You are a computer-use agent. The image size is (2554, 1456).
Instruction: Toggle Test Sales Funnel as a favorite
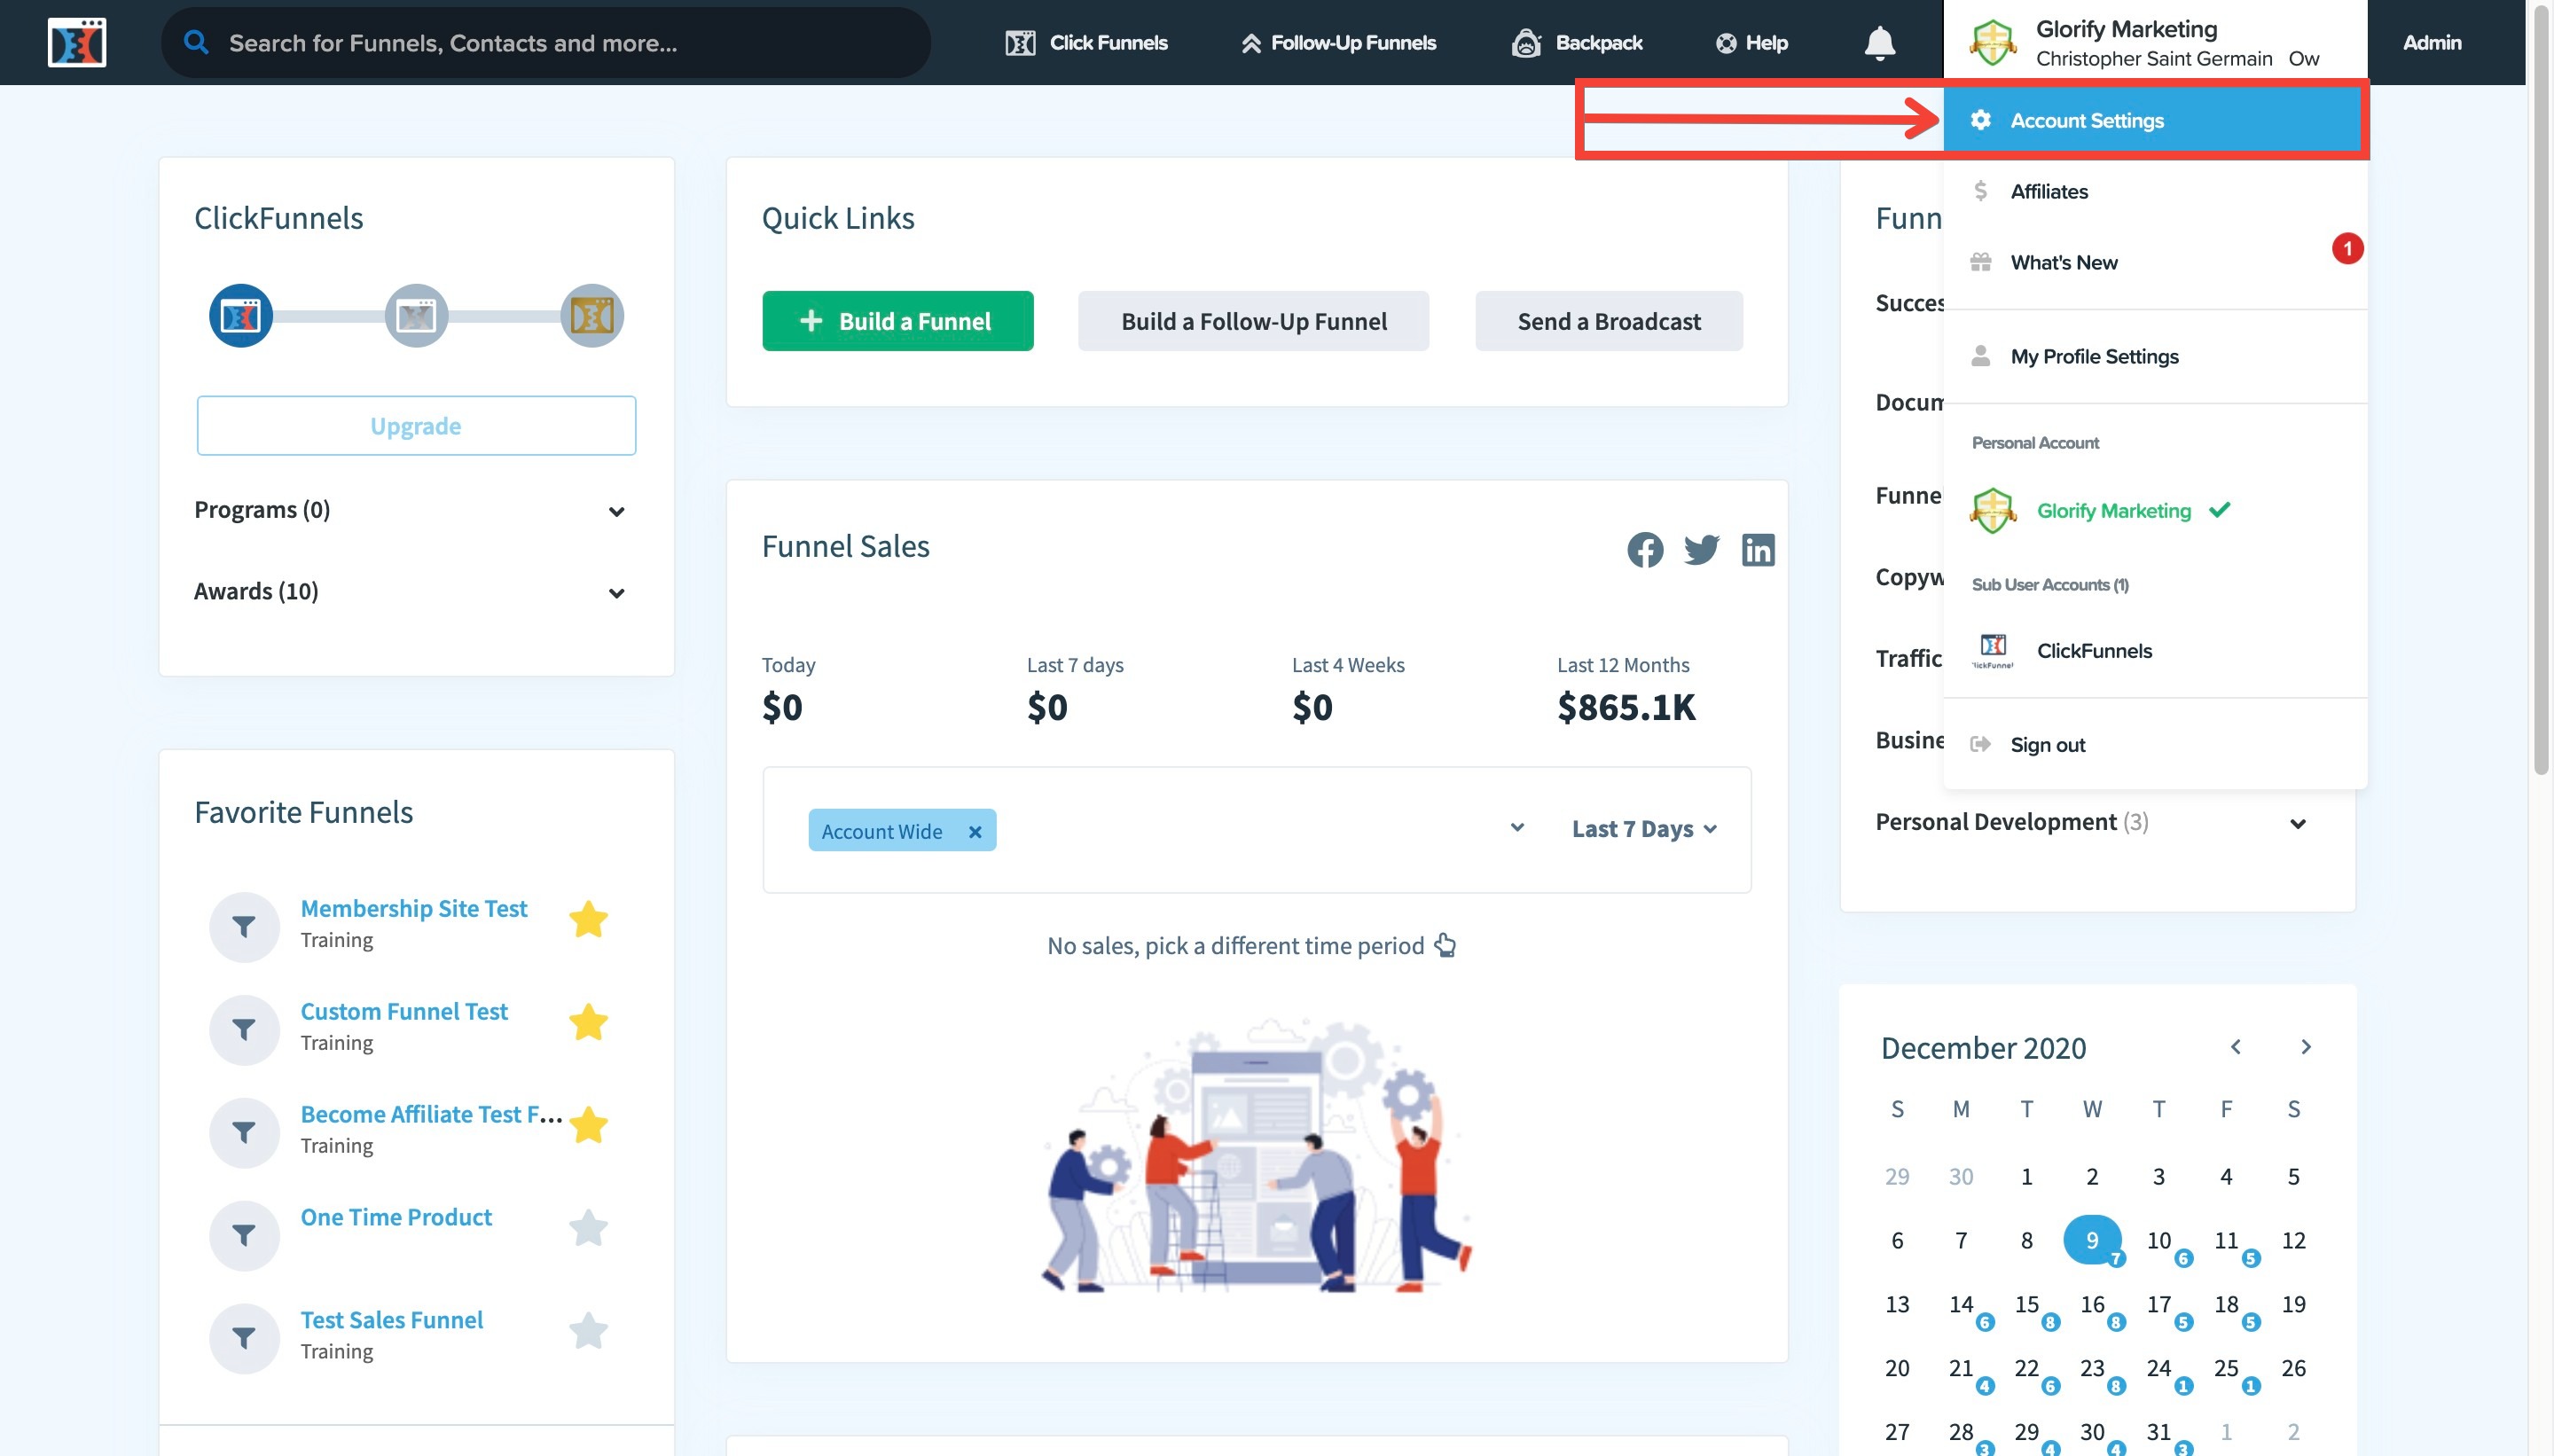[x=588, y=1330]
